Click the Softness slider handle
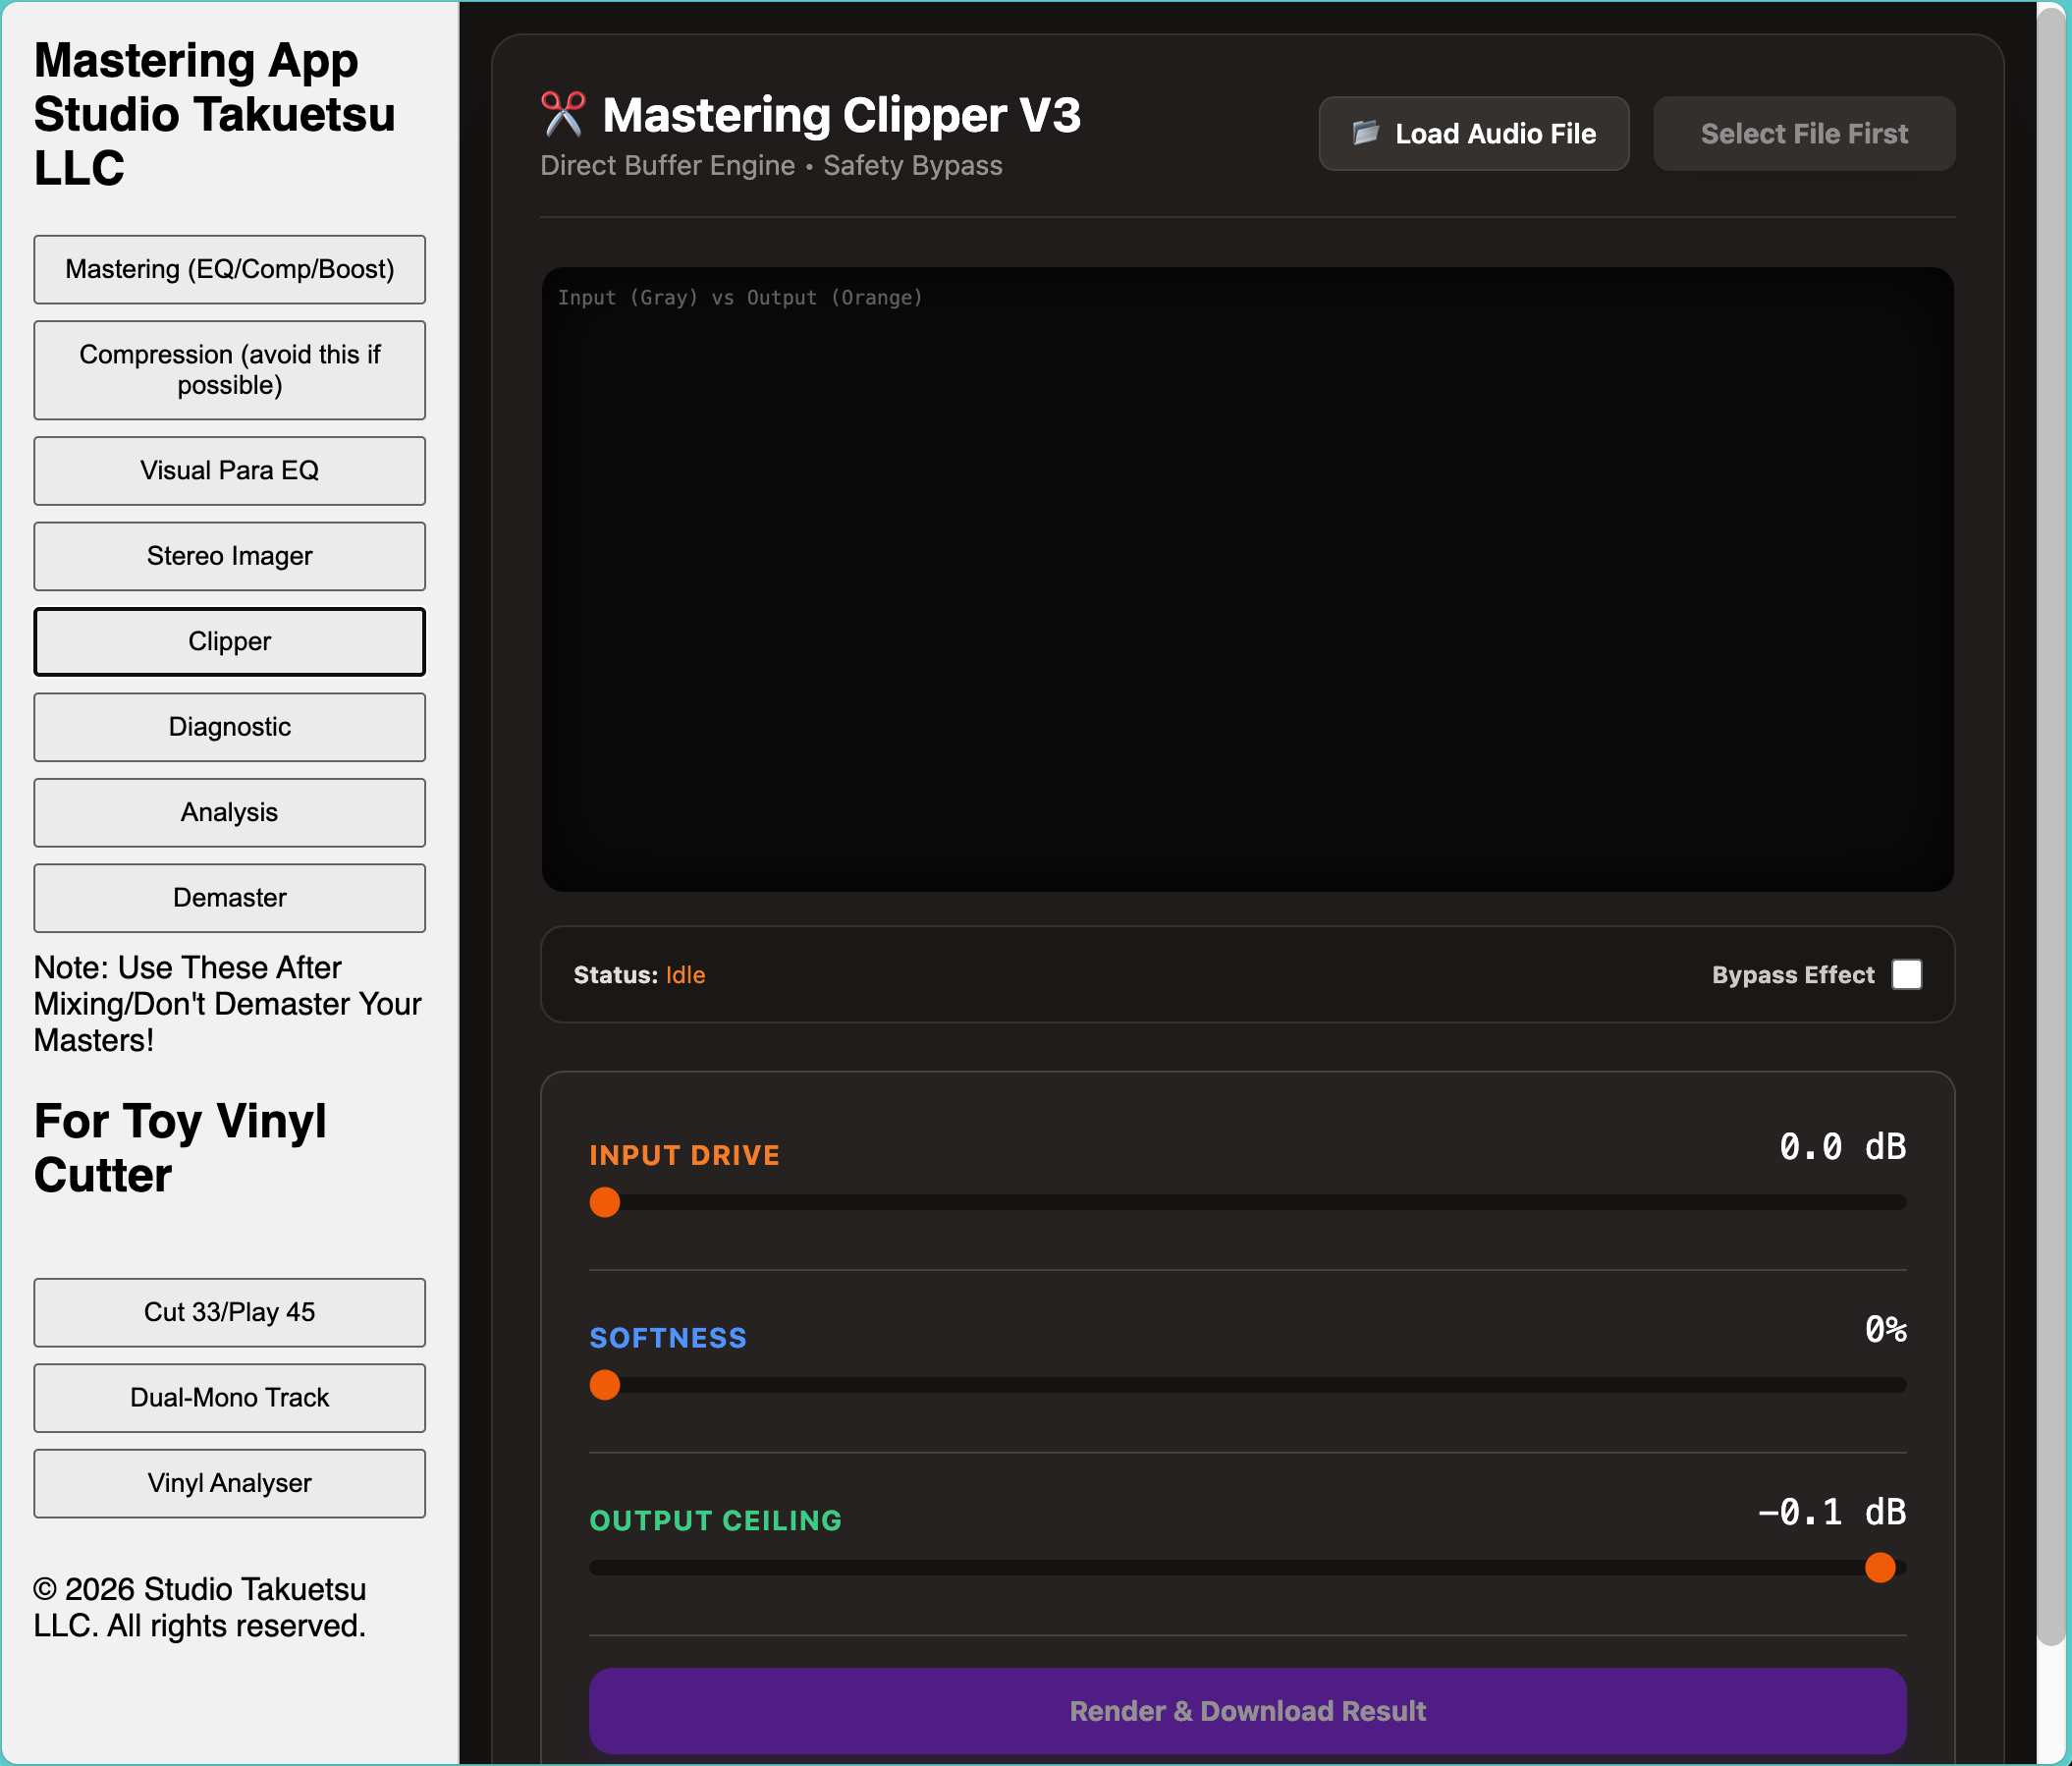Screen dimensions: 2072x1766 click(x=605, y=1385)
